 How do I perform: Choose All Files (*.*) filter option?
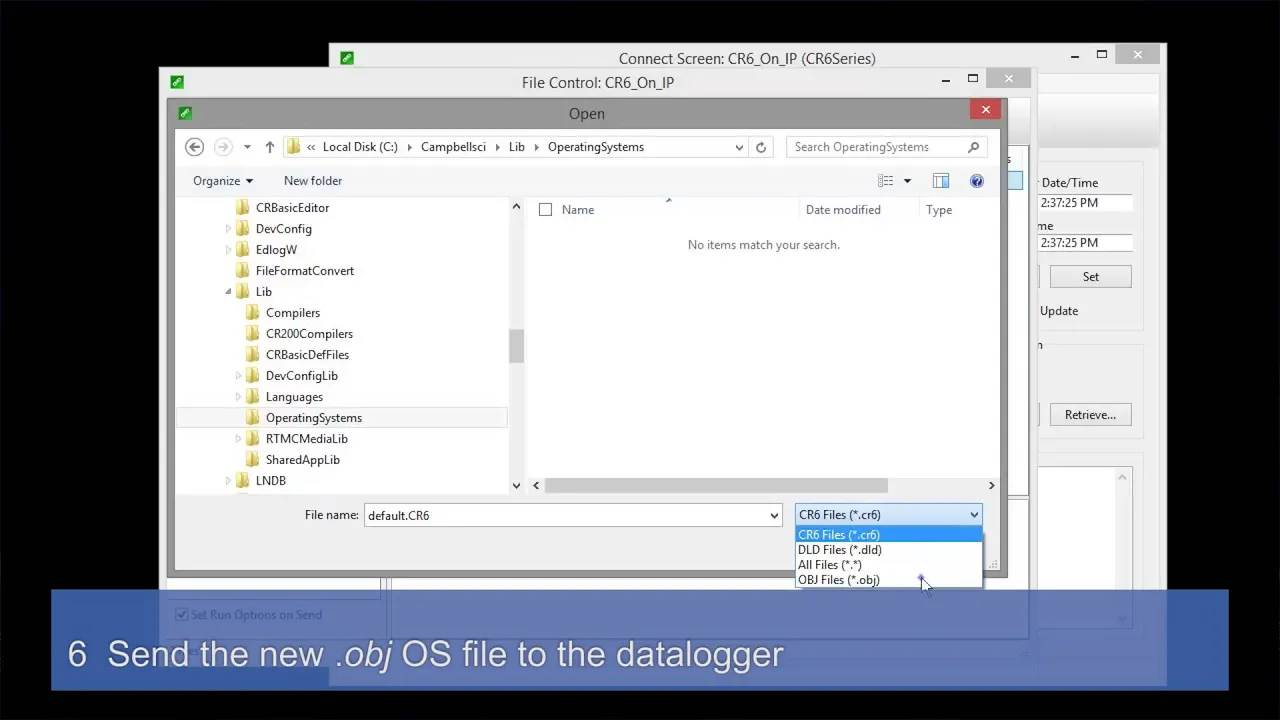pos(889,565)
